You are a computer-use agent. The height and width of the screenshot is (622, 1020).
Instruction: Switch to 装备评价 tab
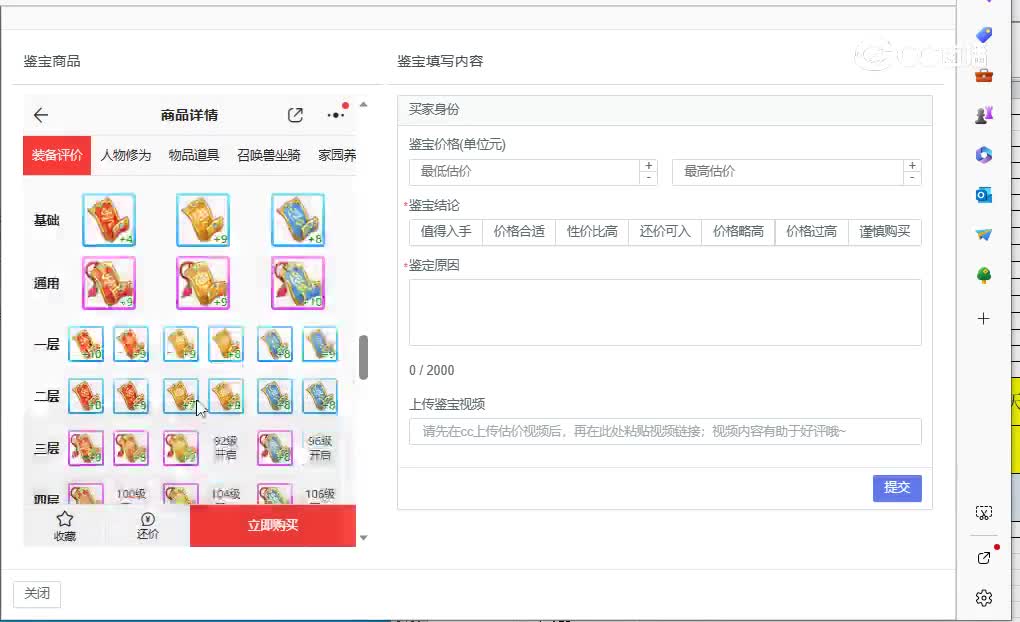click(x=57, y=155)
